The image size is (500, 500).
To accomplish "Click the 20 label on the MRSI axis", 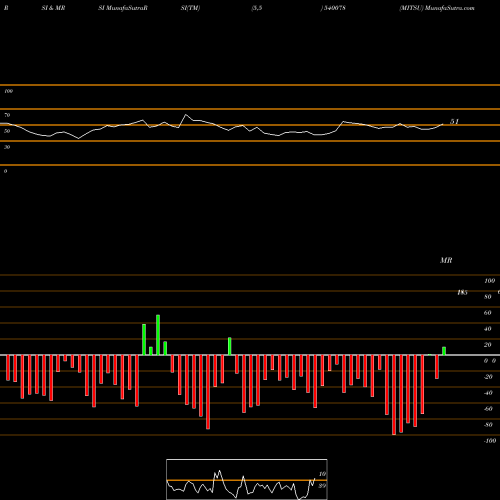I will 487,345.
